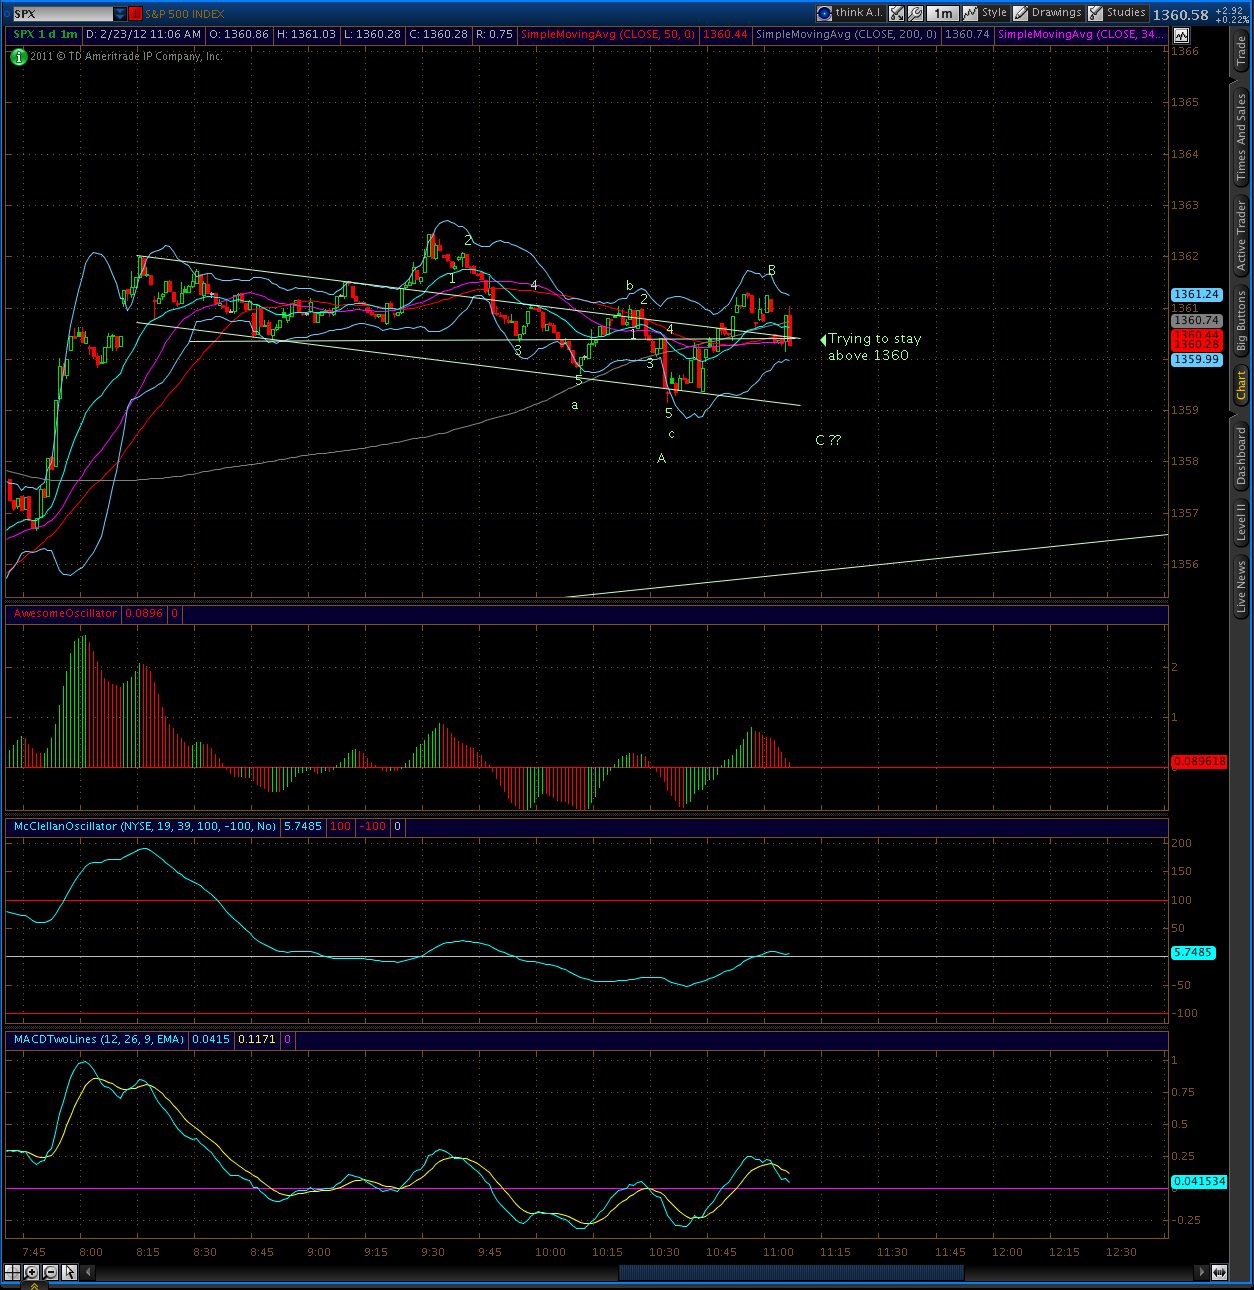Open the Times And Sales side tab
1254x1290 pixels.
tap(1241, 137)
